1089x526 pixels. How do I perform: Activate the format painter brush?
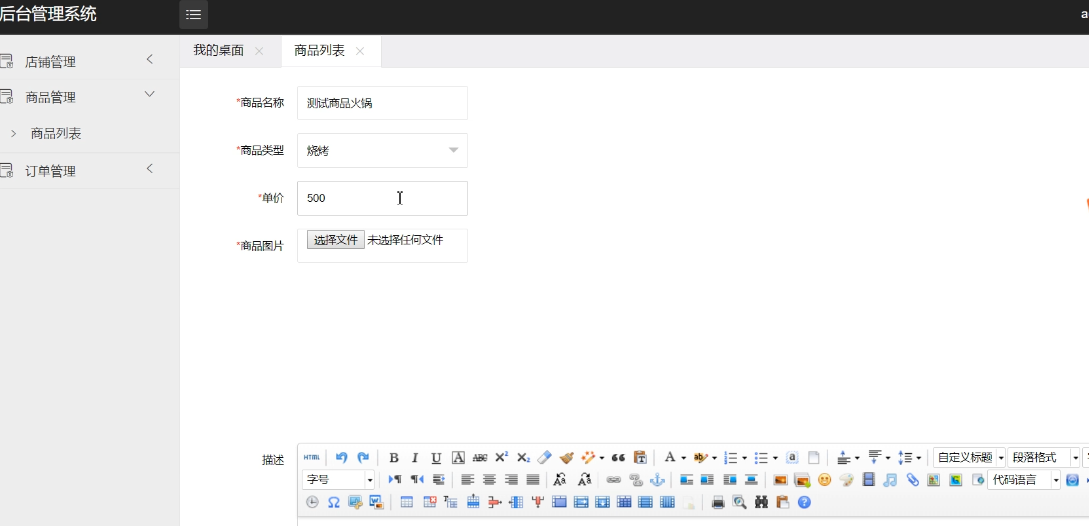566,457
